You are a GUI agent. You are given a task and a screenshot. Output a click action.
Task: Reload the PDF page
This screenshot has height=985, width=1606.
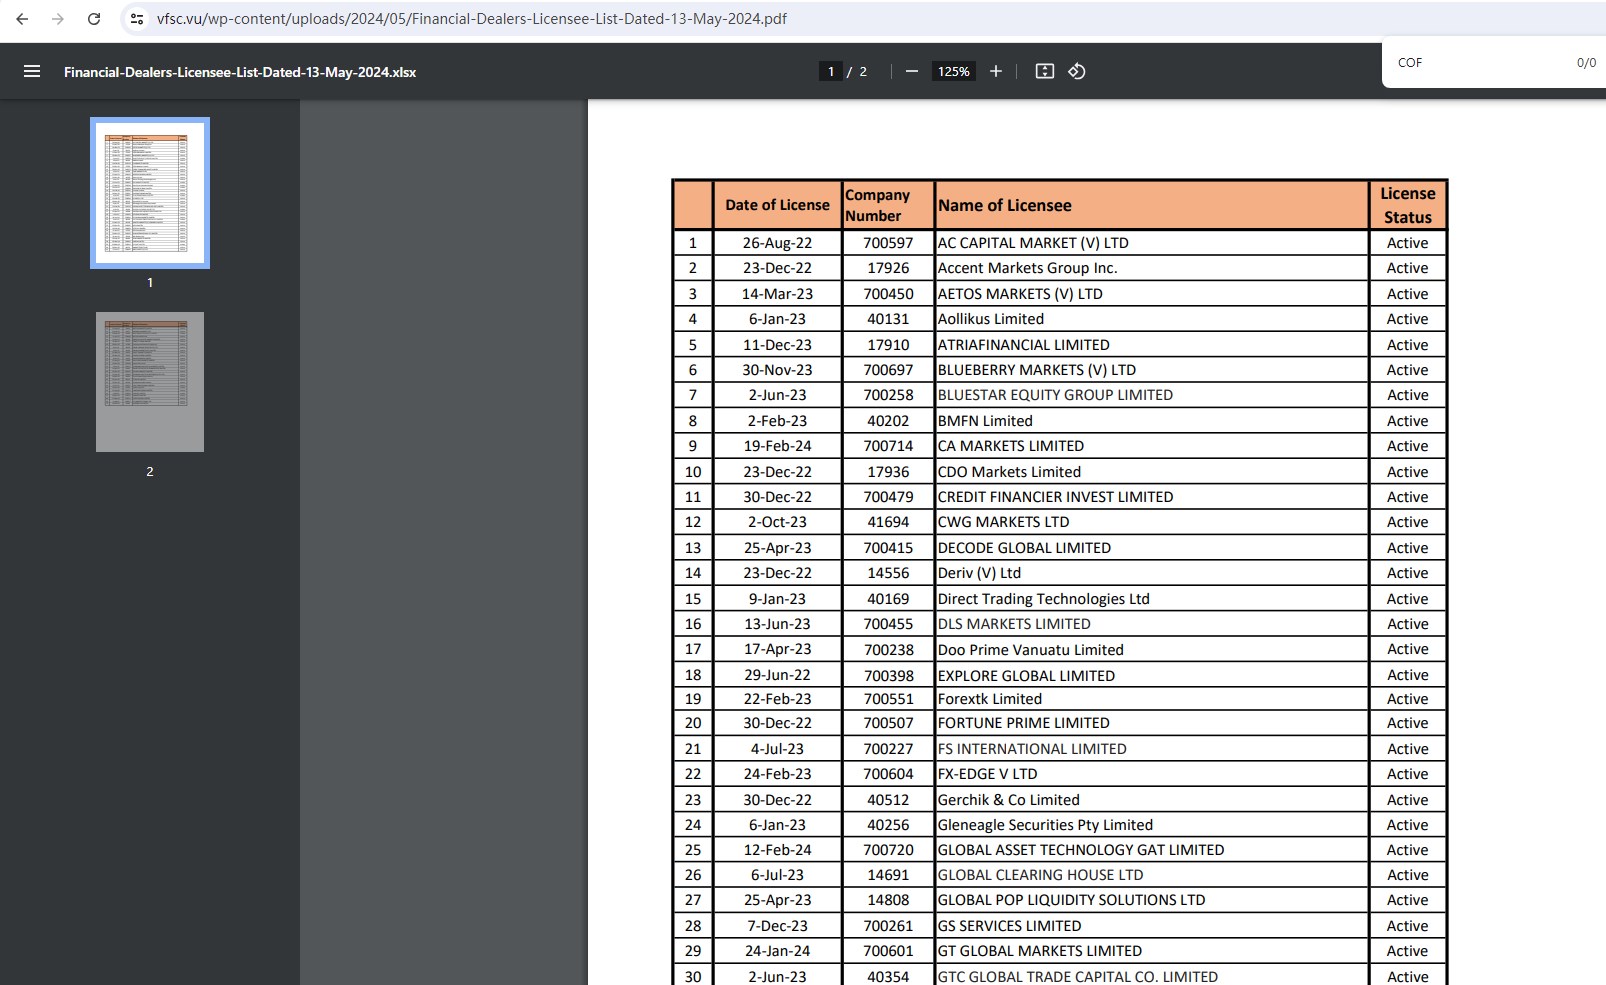(x=94, y=19)
